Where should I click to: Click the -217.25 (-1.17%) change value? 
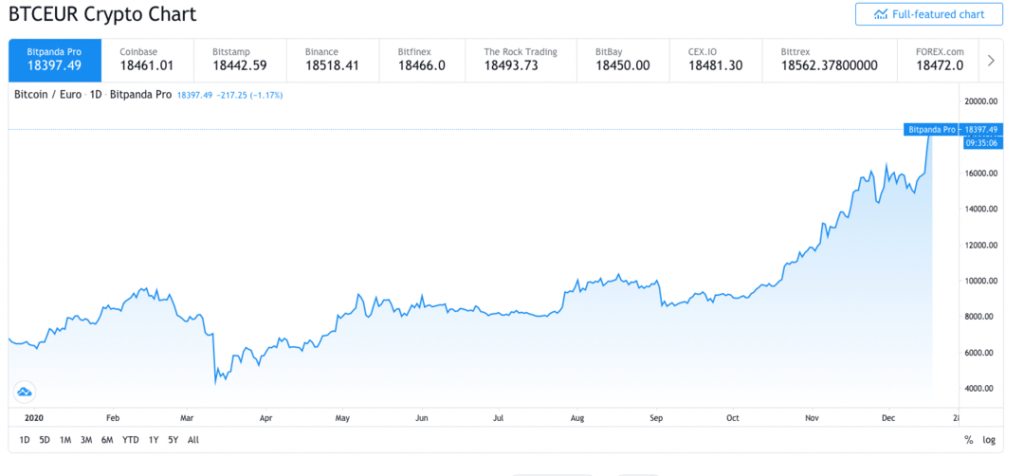point(250,95)
